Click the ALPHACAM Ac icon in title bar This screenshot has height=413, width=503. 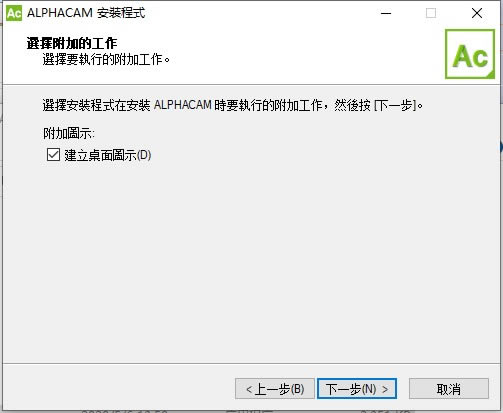[14, 13]
